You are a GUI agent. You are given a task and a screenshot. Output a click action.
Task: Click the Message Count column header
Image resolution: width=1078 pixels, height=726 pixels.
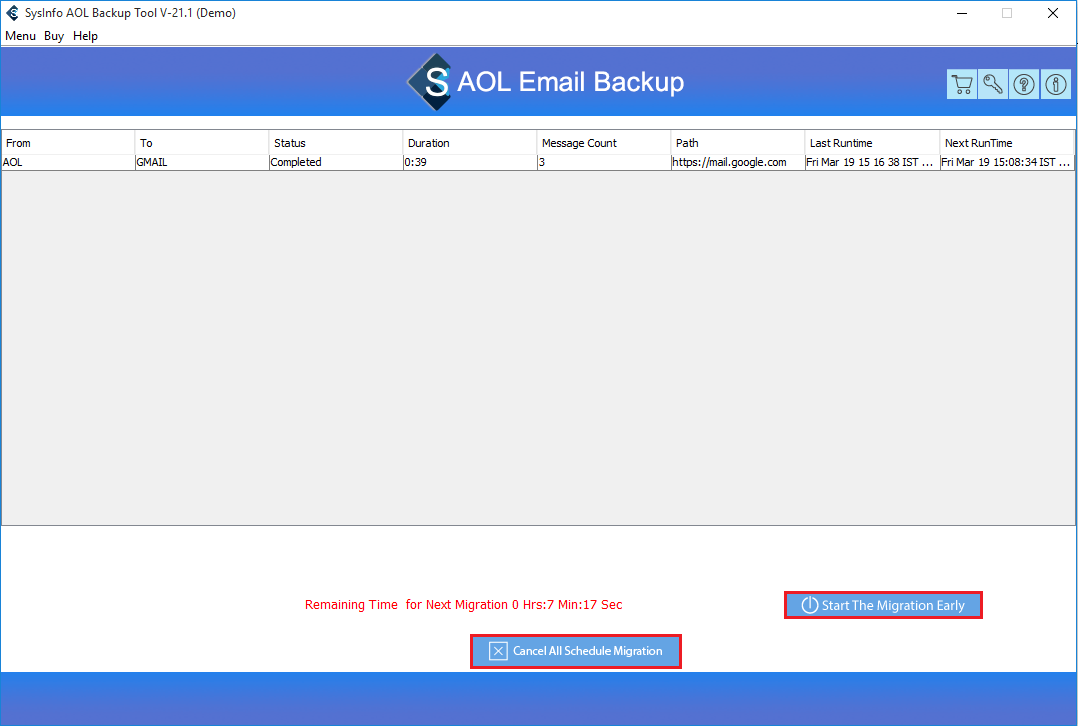pos(604,143)
